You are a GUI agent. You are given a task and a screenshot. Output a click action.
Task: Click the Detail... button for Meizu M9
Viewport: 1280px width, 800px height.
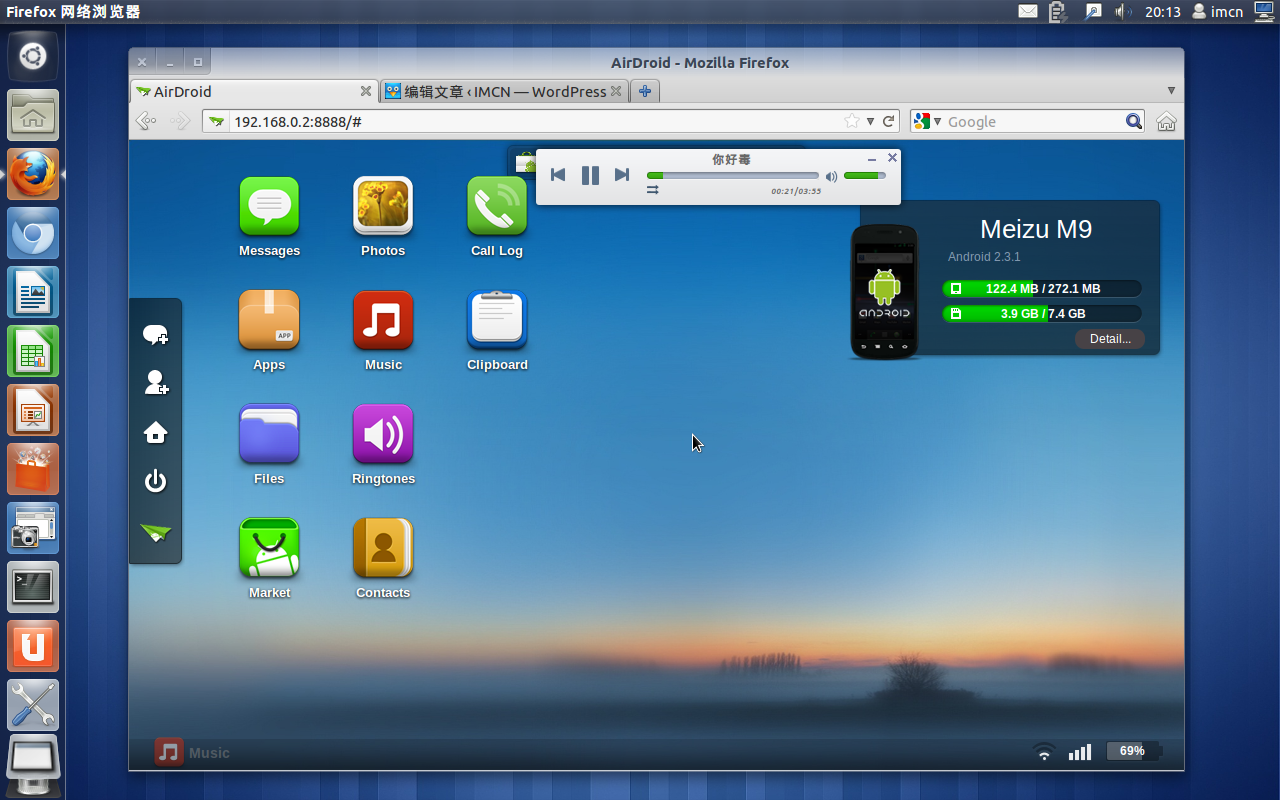coord(1110,339)
